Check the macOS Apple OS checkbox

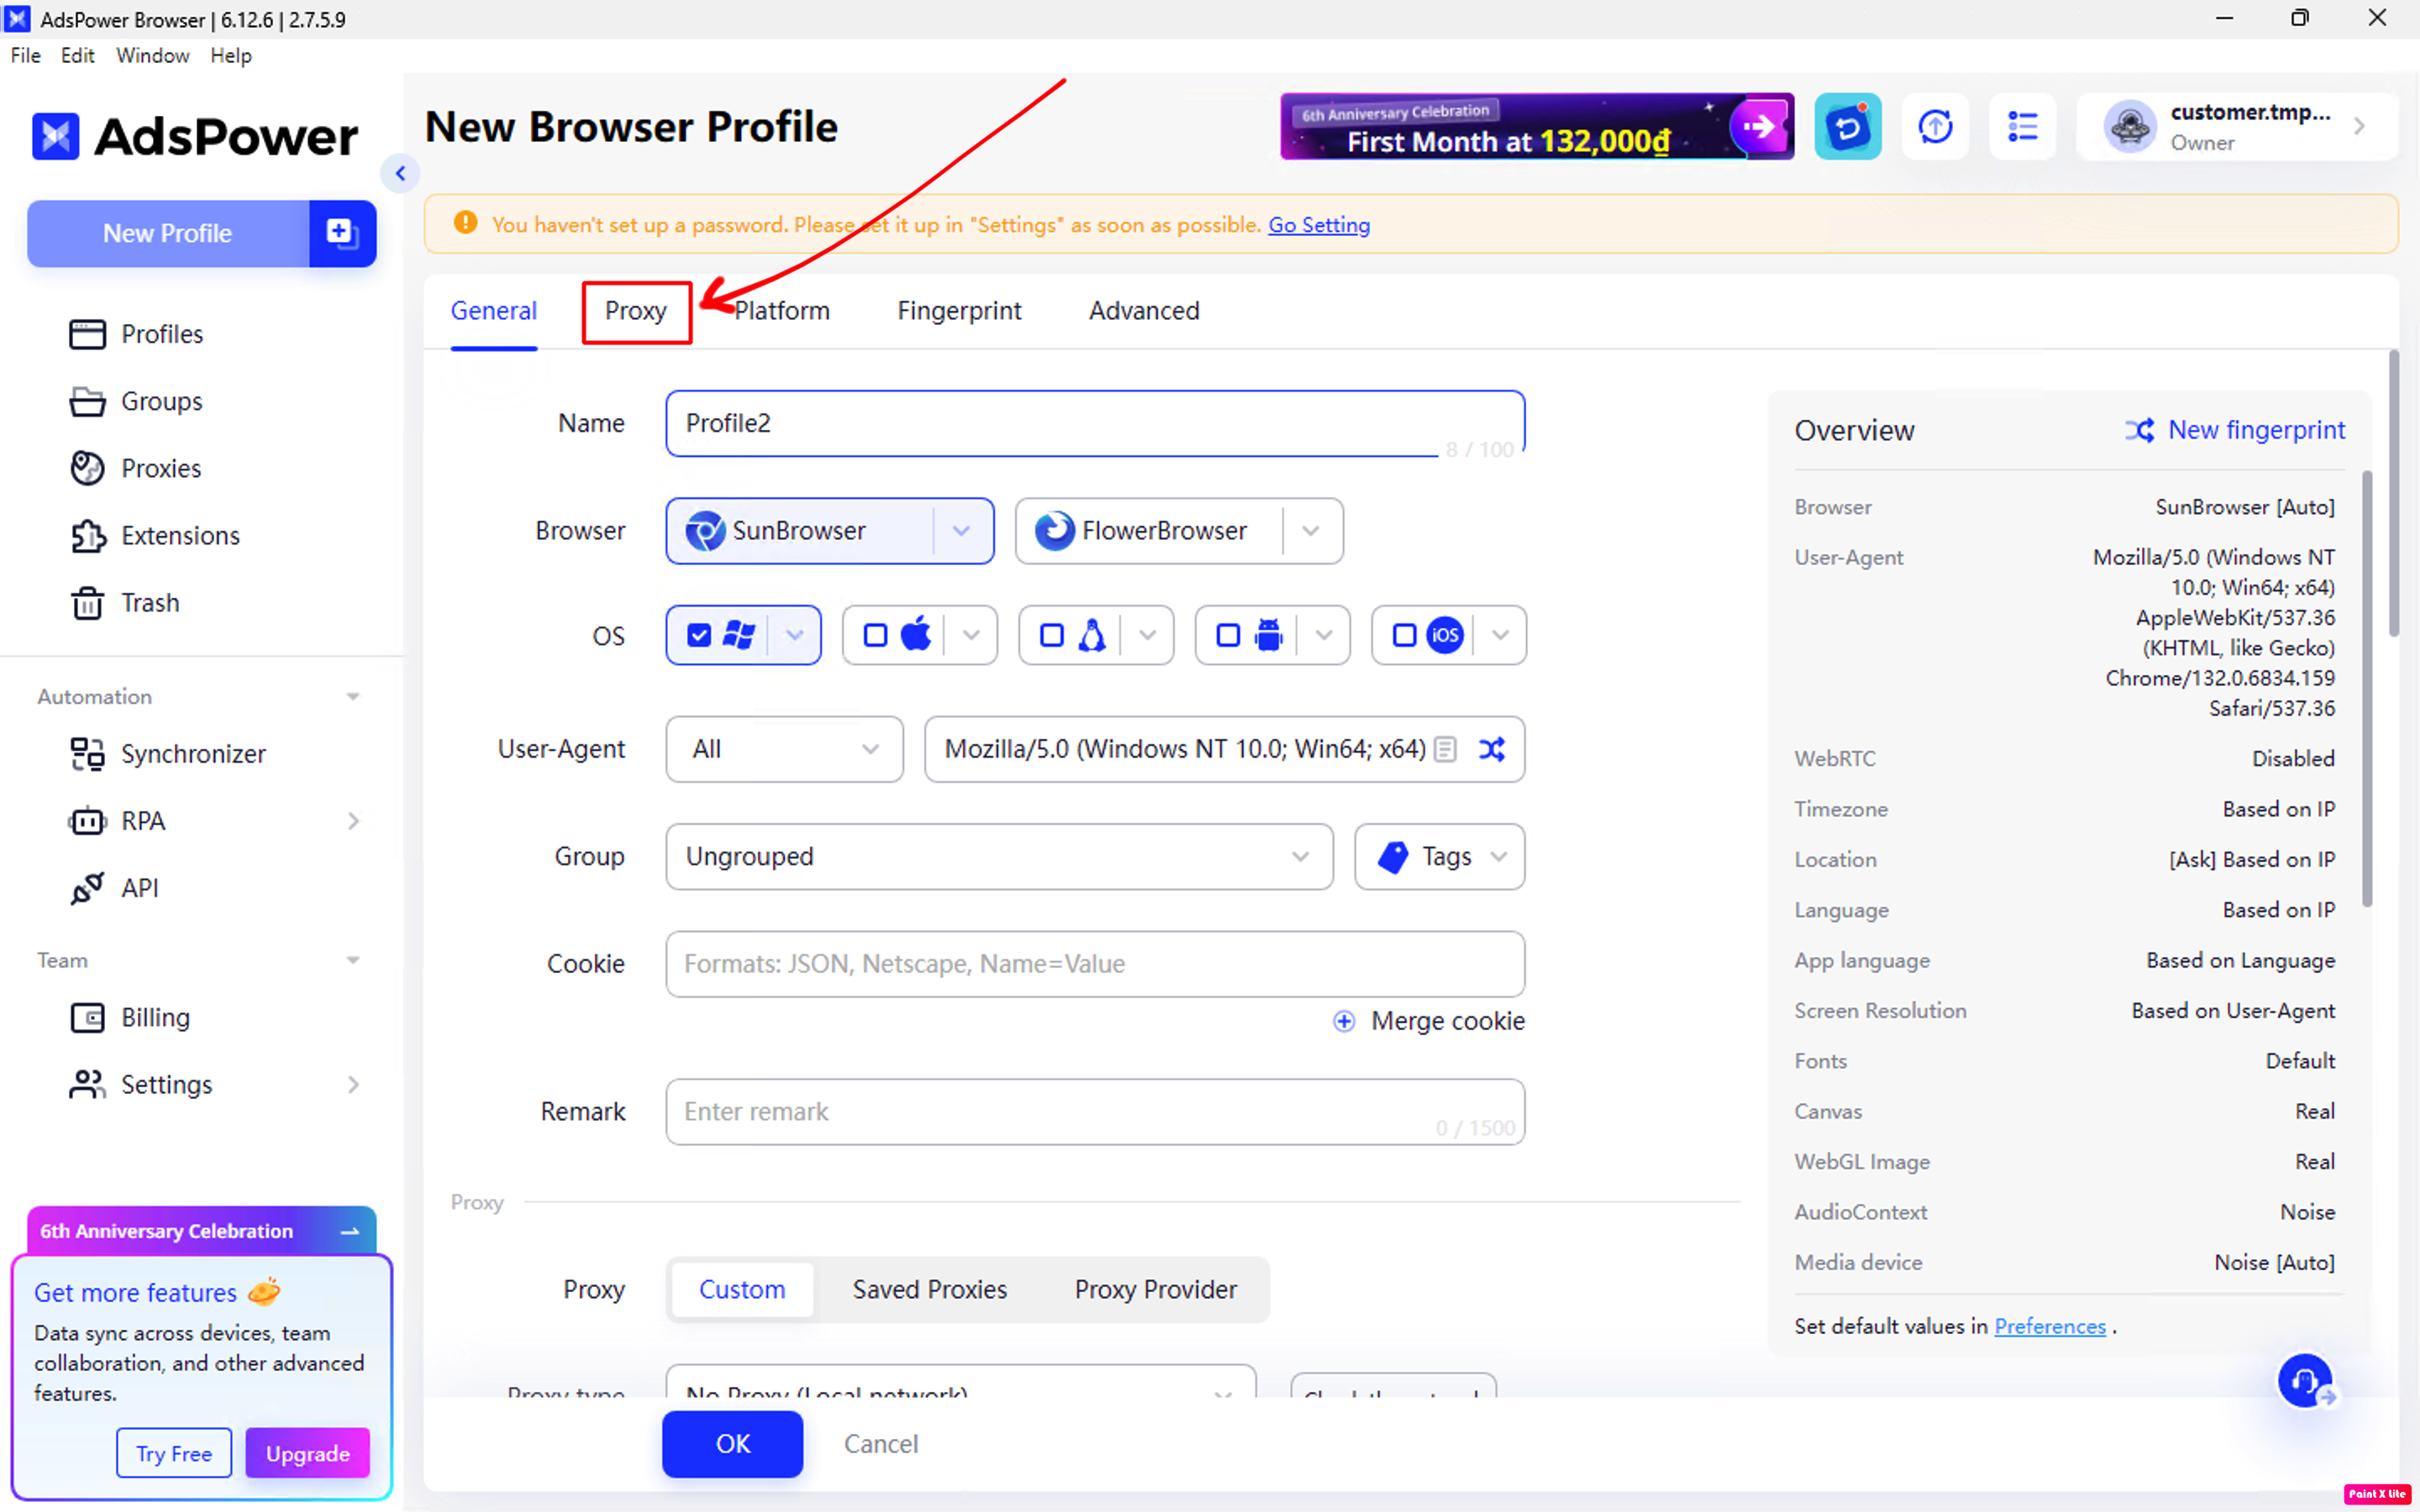pos(875,635)
